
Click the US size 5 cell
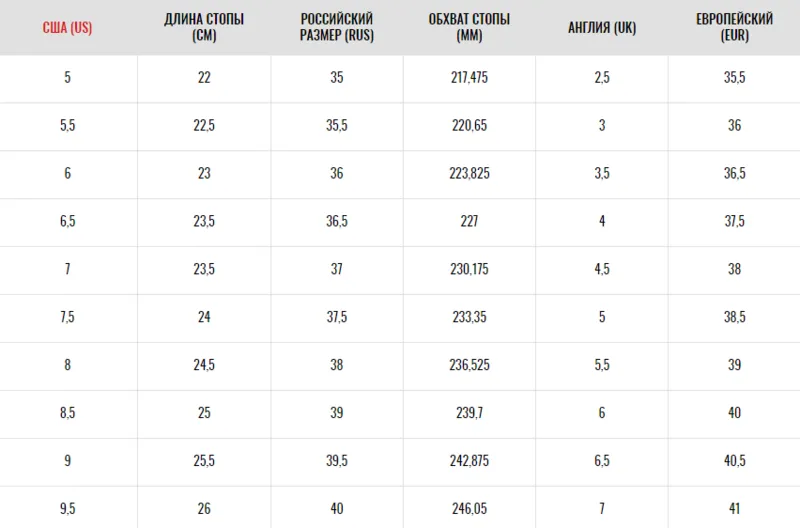click(x=67, y=78)
